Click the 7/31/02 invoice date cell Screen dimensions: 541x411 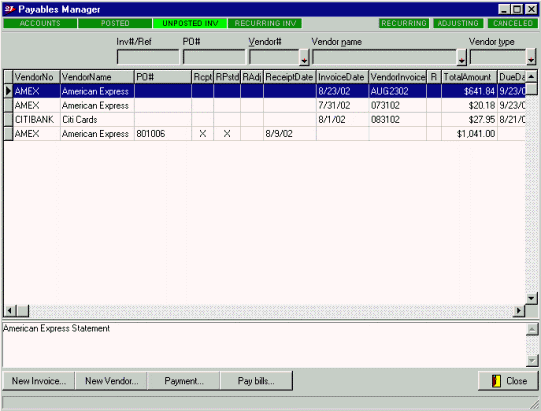(342, 105)
